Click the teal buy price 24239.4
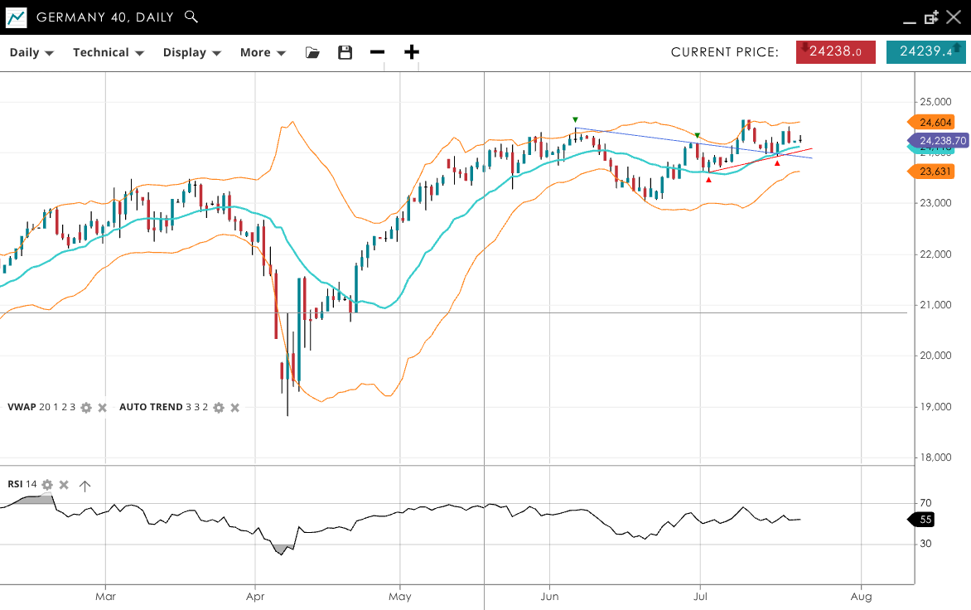 [x=925, y=52]
